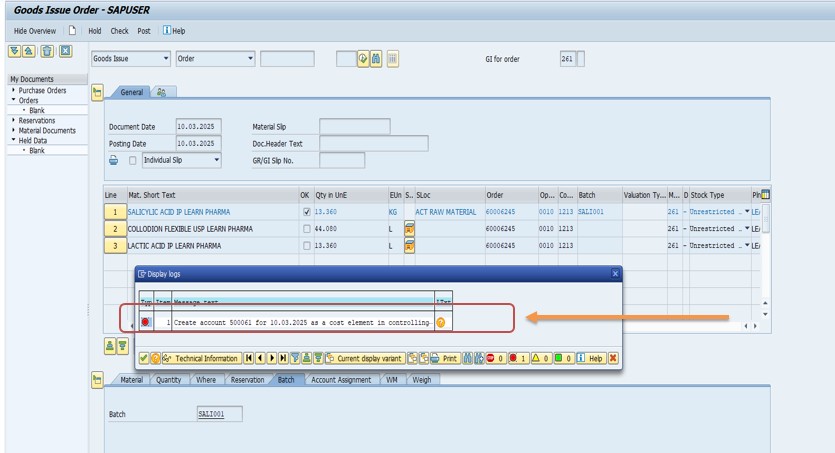Screen dimensions: 835x453
Task: Click the binoculars find icon near order field
Action: coord(376,59)
